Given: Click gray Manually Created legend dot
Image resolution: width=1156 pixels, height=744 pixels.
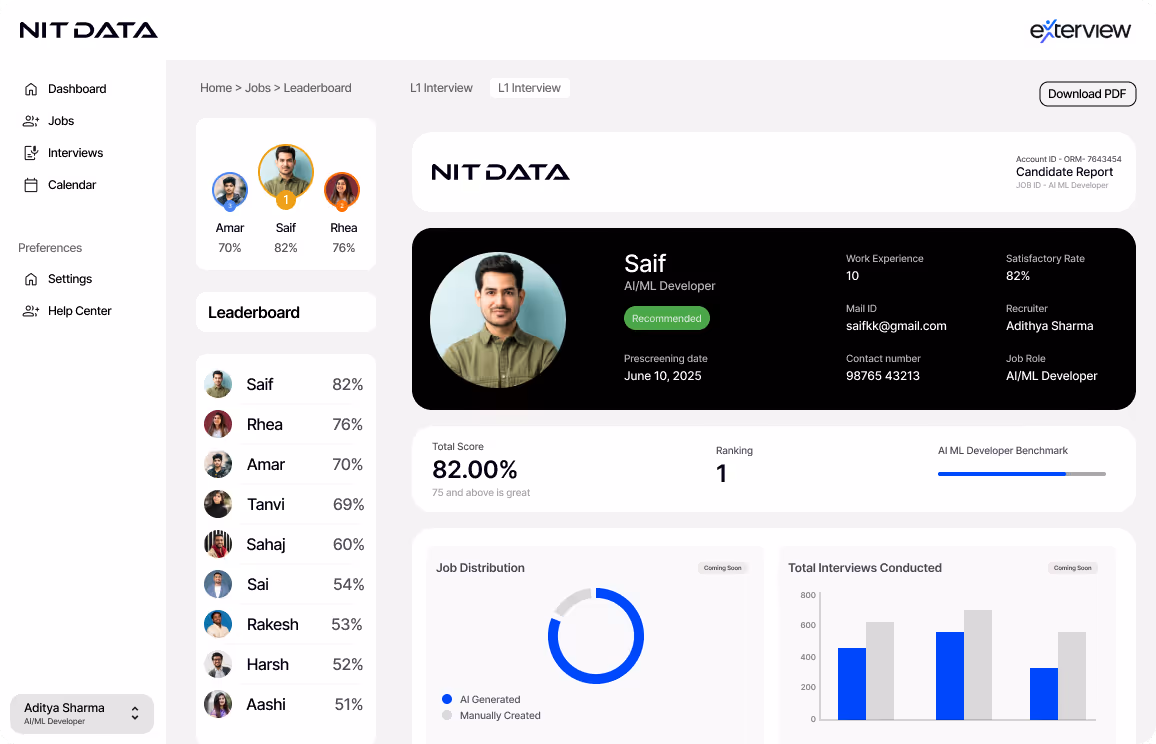Looking at the screenshot, I should (x=447, y=715).
